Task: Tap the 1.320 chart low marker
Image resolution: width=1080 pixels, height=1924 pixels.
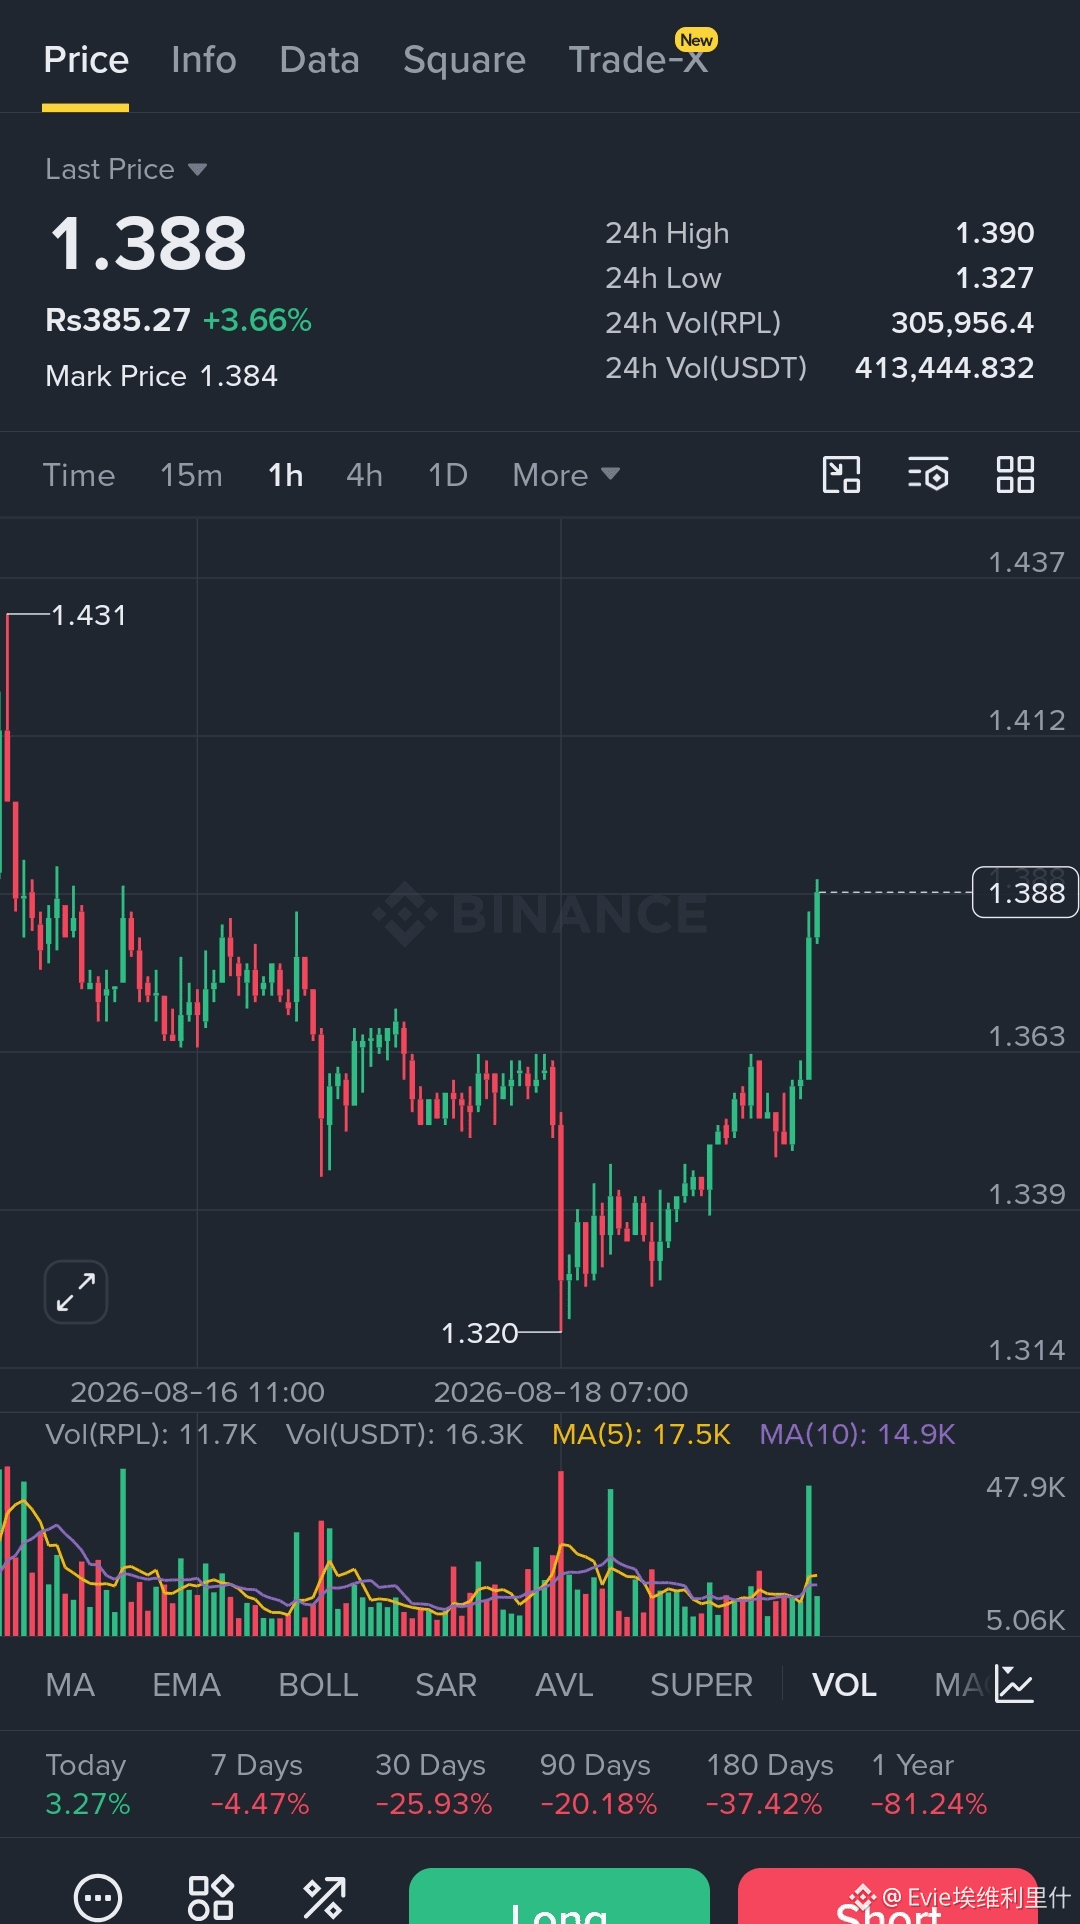Action: tap(480, 1333)
